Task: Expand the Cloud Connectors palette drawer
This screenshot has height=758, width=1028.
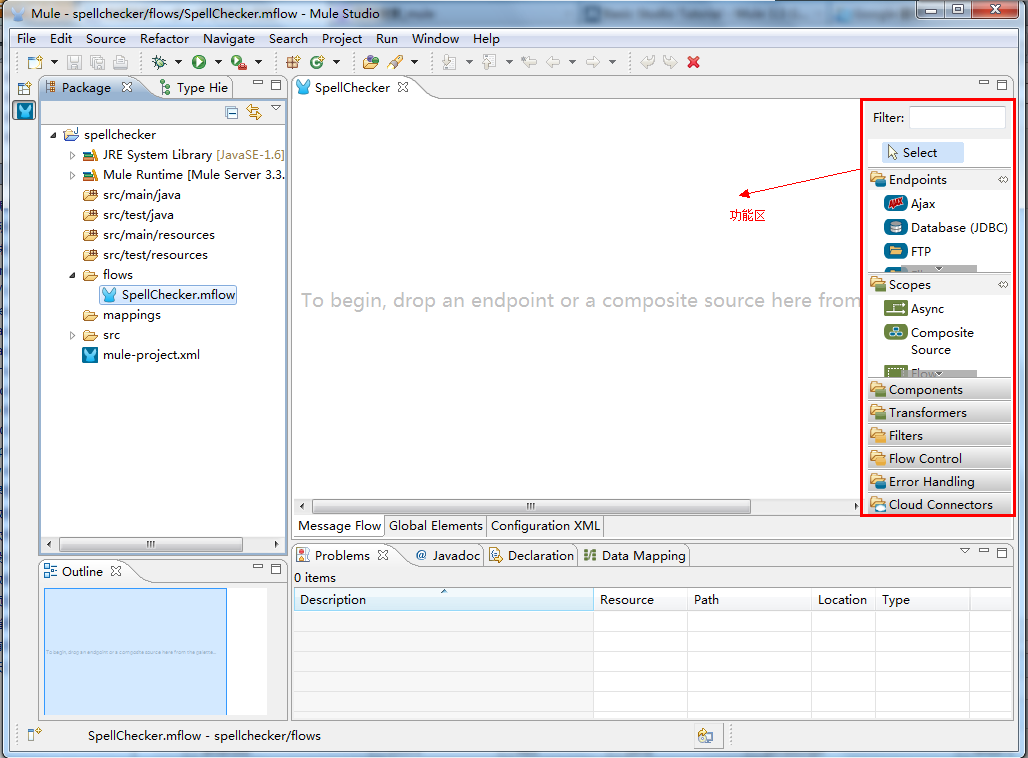Action: 939,504
